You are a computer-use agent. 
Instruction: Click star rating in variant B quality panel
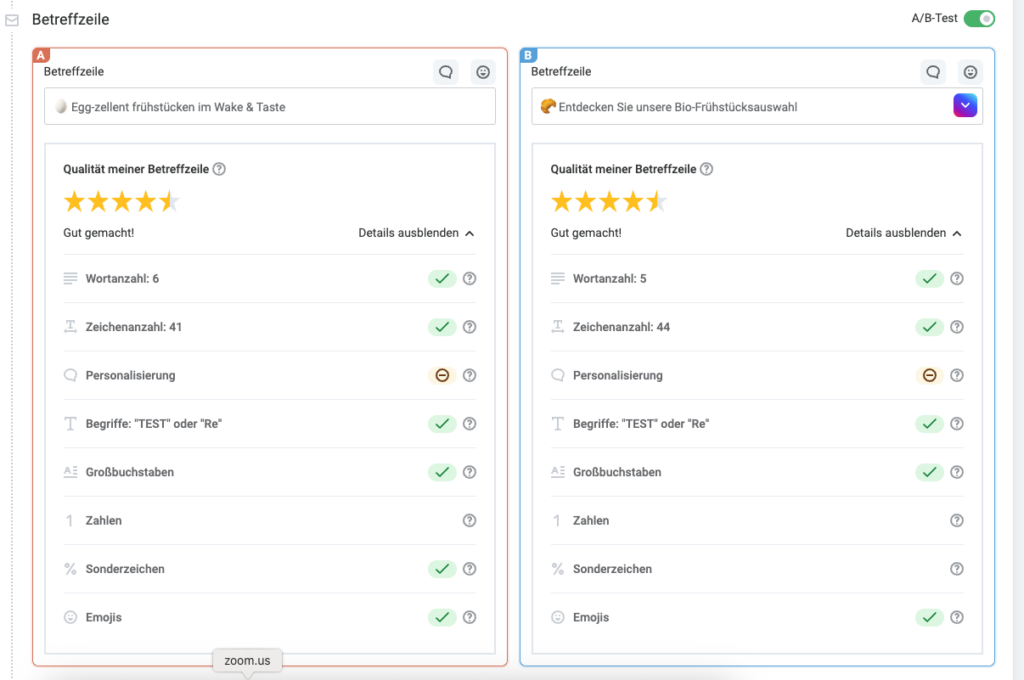[x=608, y=203]
